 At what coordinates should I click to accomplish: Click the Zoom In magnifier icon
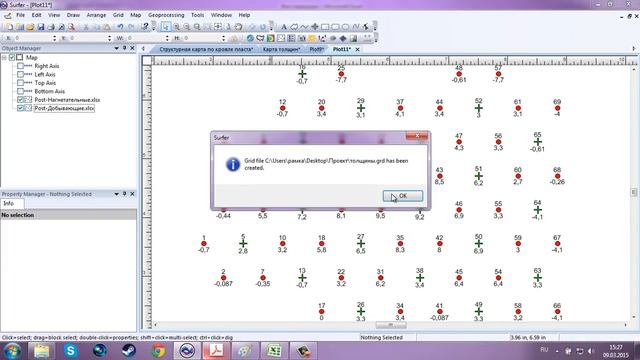click(x=176, y=27)
